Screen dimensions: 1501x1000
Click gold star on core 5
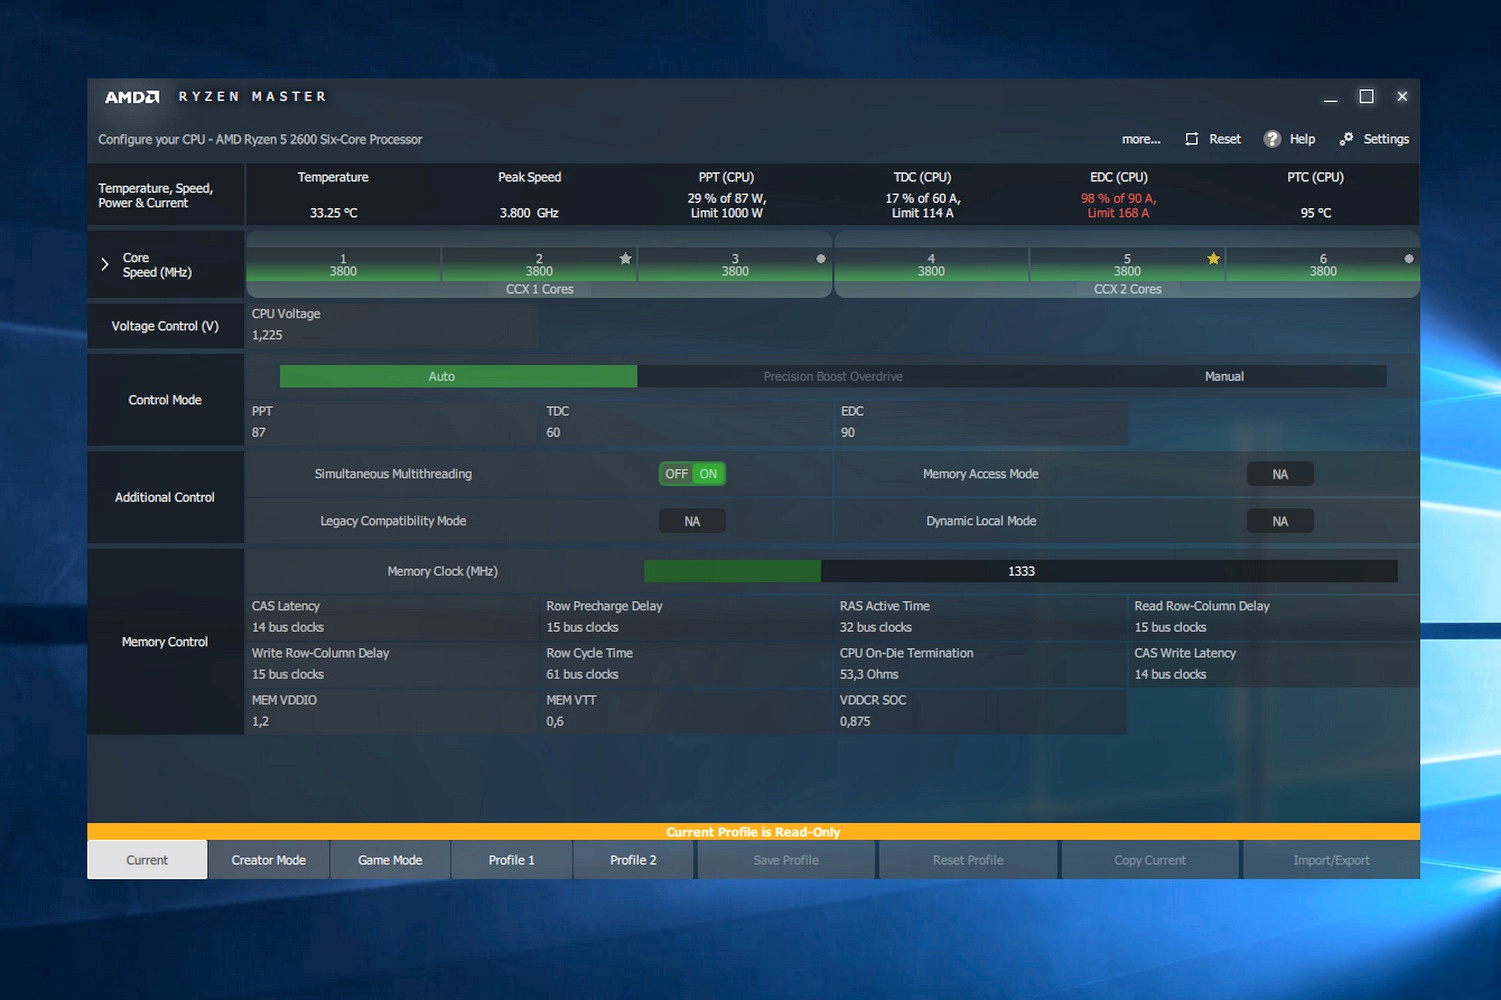click(x=1213, y=258)
